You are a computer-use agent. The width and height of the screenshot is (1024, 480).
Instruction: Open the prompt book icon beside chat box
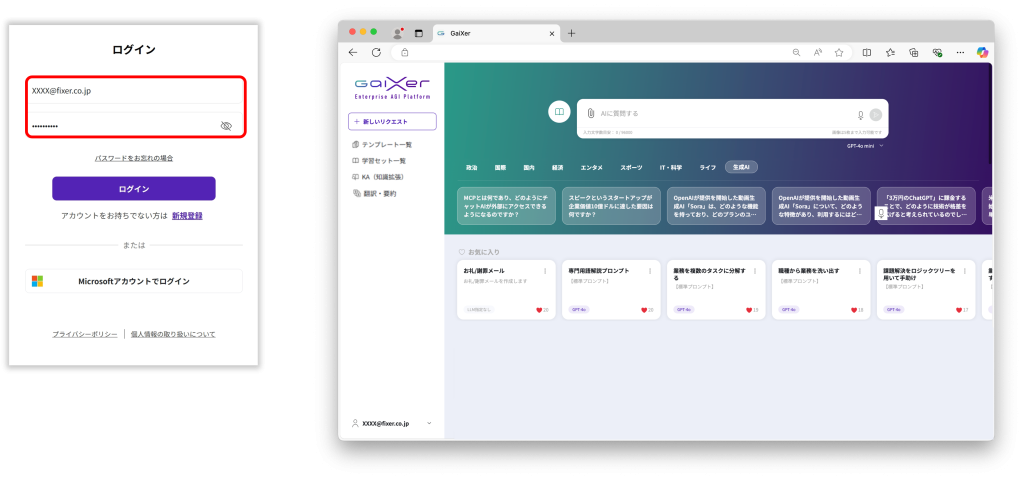[x=559, y=112]
